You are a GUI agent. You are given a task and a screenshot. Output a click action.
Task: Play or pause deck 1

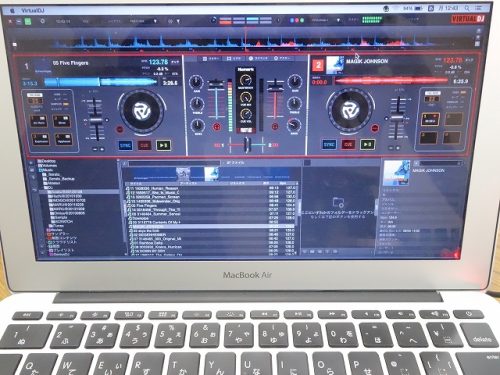click(163, 145)
